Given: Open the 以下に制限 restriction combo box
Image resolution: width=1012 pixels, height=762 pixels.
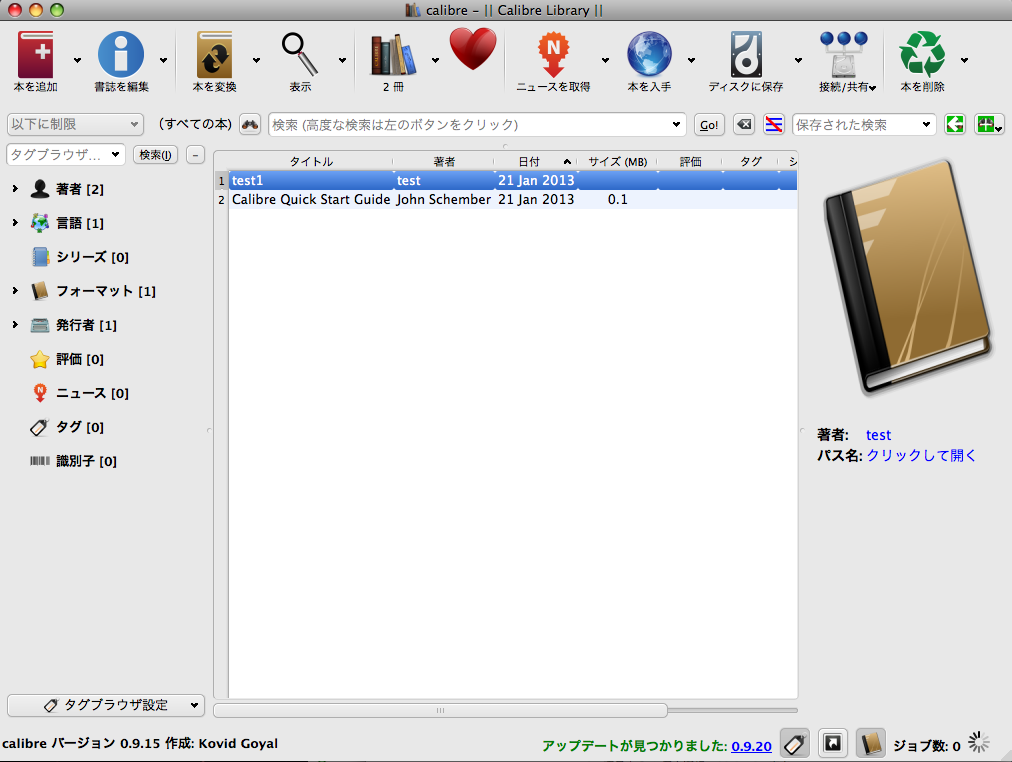Looking at the screenshot, I should click(75, 124).
